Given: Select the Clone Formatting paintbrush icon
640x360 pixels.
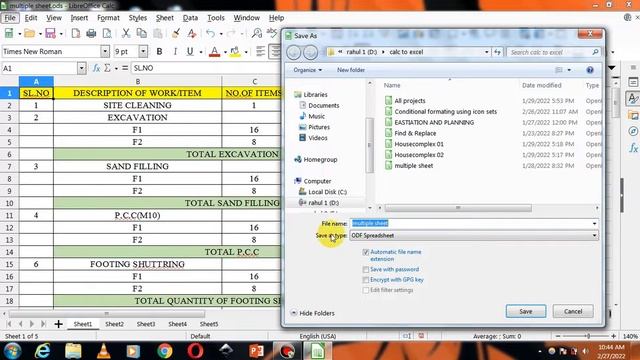Looking at the screenshot, I should pyautogui.click(x=176, y=33).
